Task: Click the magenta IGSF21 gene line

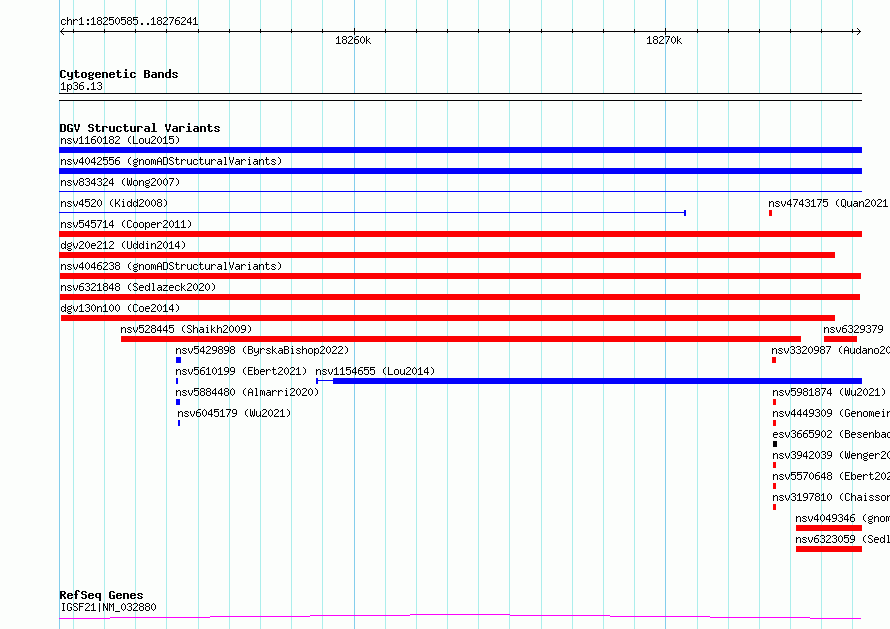Action: click(x=460, y=617)
